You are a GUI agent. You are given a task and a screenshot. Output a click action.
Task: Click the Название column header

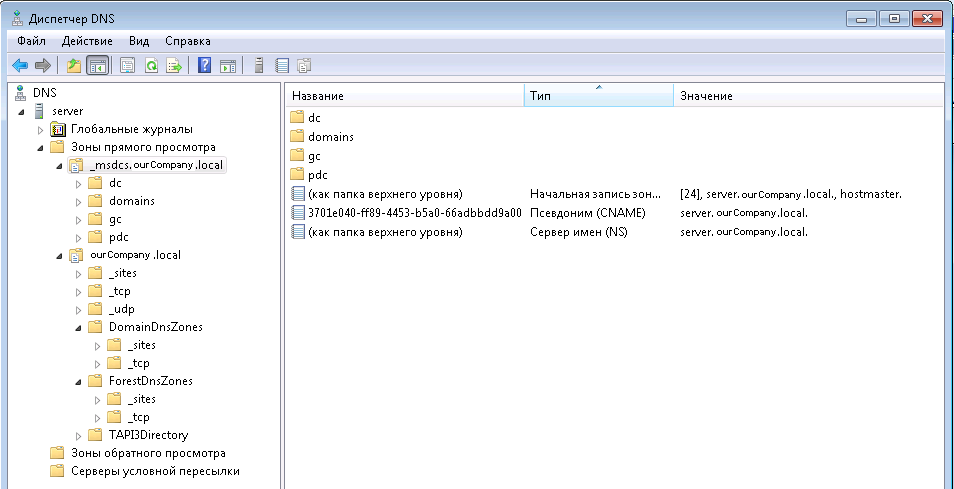(x=404, y=96)
